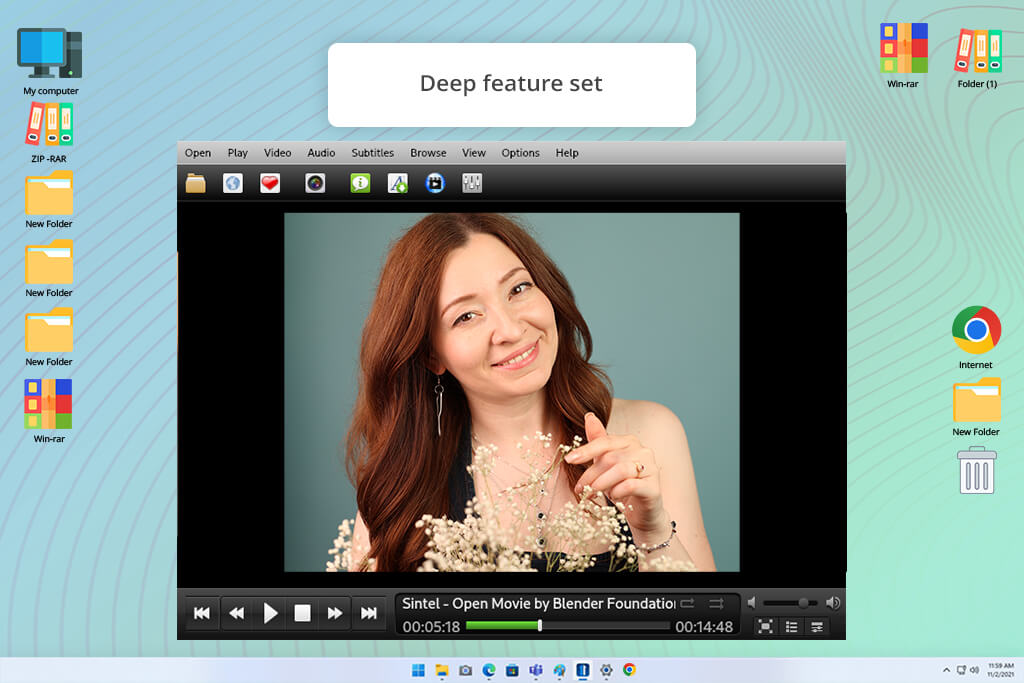The width and height of the screenshot is (1024, 683).
Task: Click the open URL globe toolbar icon
Action: point(232,183)
